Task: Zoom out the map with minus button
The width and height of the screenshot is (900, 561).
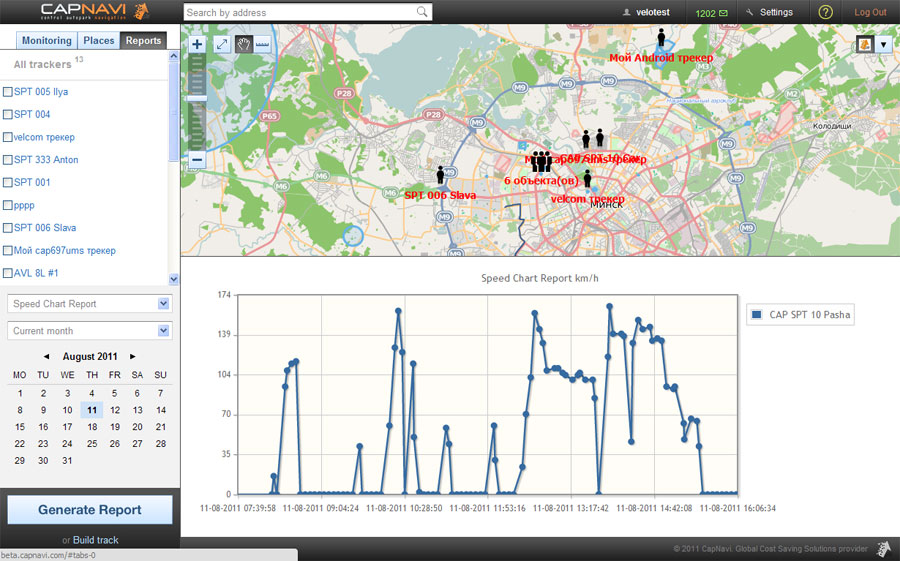Action: [197, 159]
